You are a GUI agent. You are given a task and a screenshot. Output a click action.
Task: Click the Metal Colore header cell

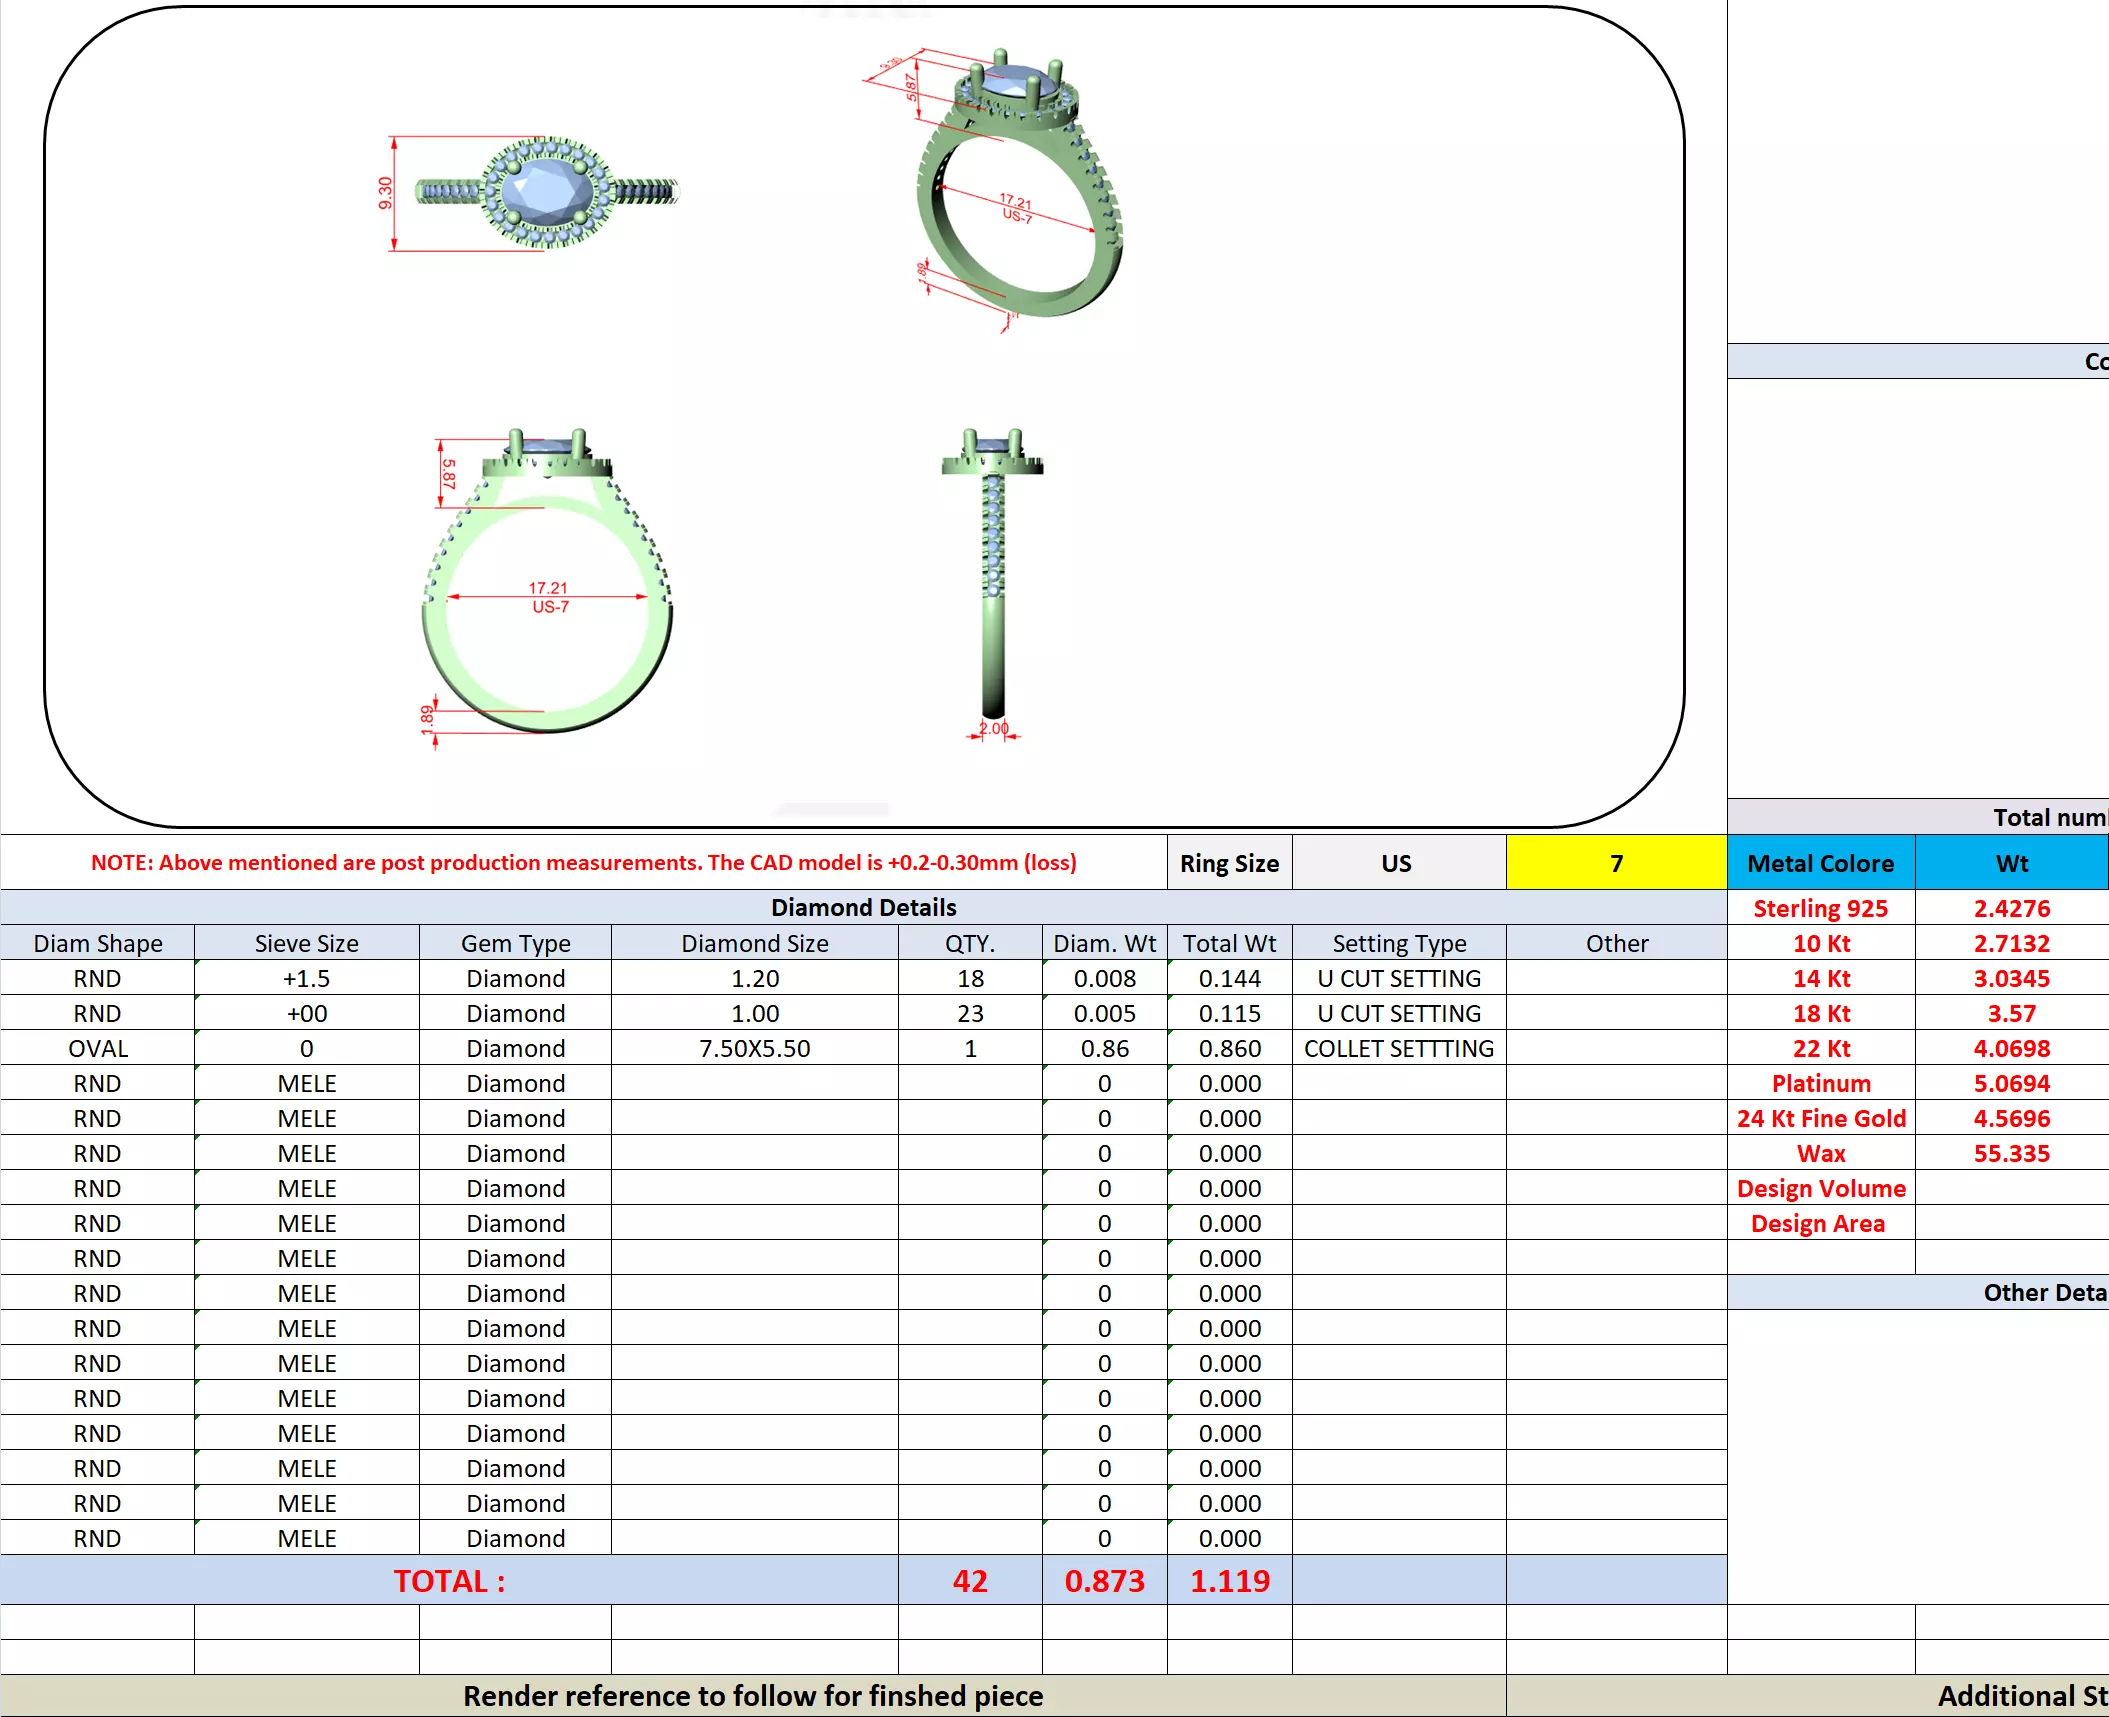pyautogui.click(x=1820, y=863)
